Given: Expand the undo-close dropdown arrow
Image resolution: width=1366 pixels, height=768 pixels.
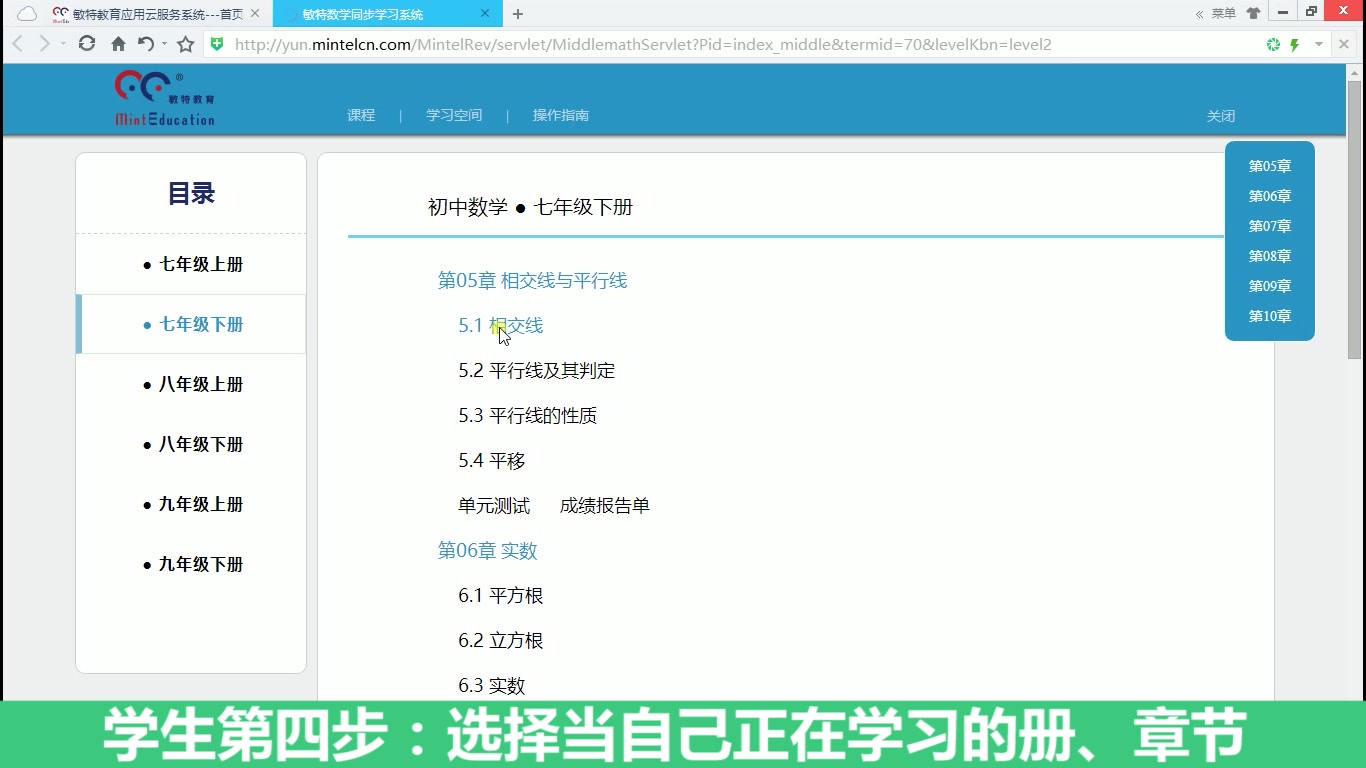Looking at the screenshot, I should coord(164,44).
